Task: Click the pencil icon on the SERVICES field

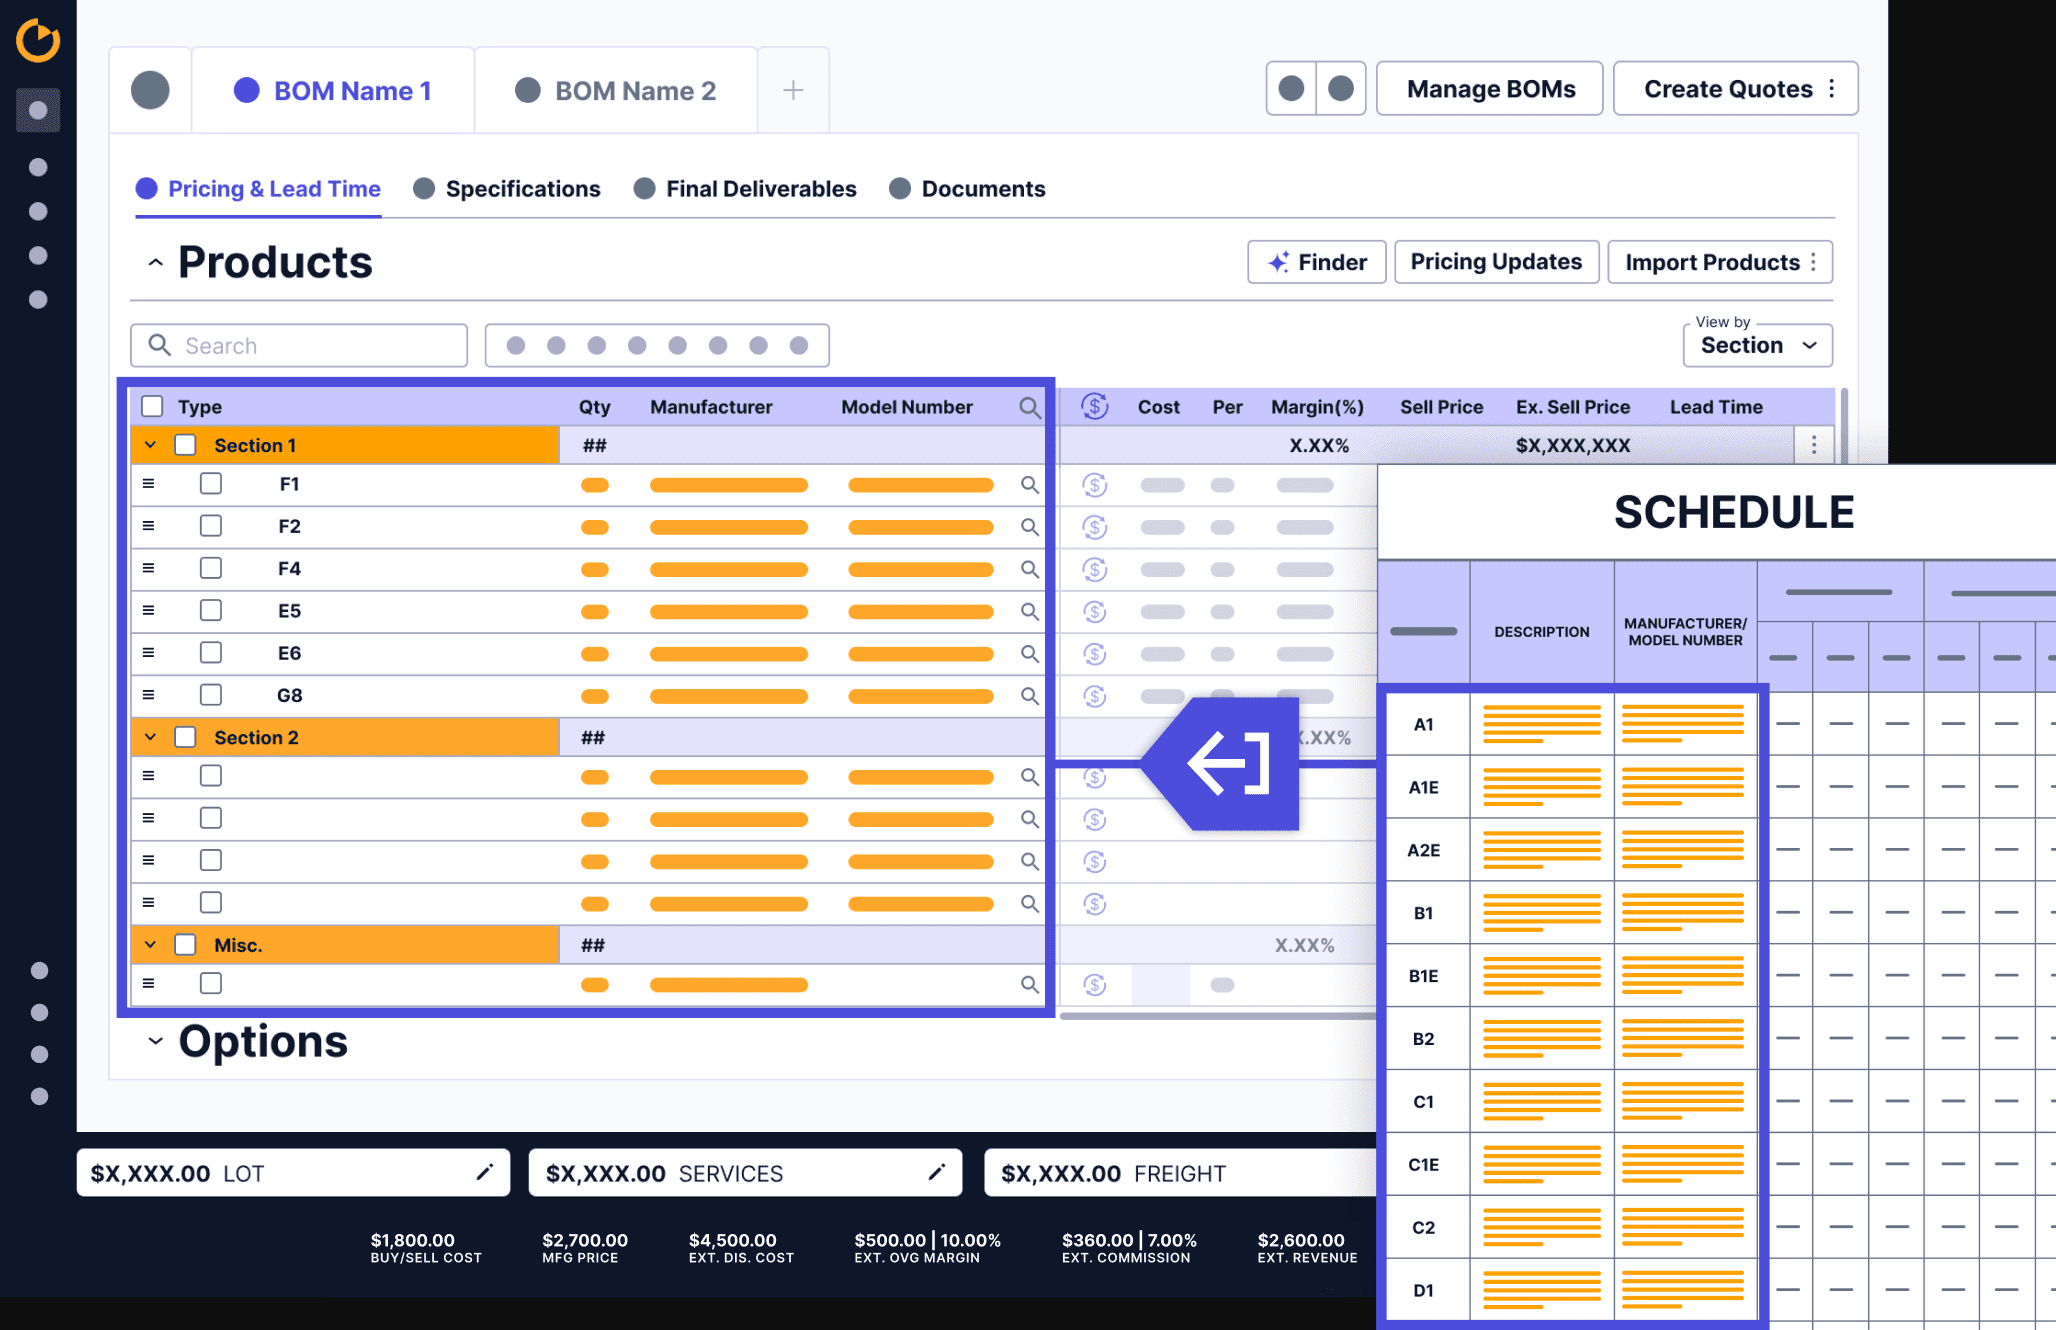Action: point(937,1172)
